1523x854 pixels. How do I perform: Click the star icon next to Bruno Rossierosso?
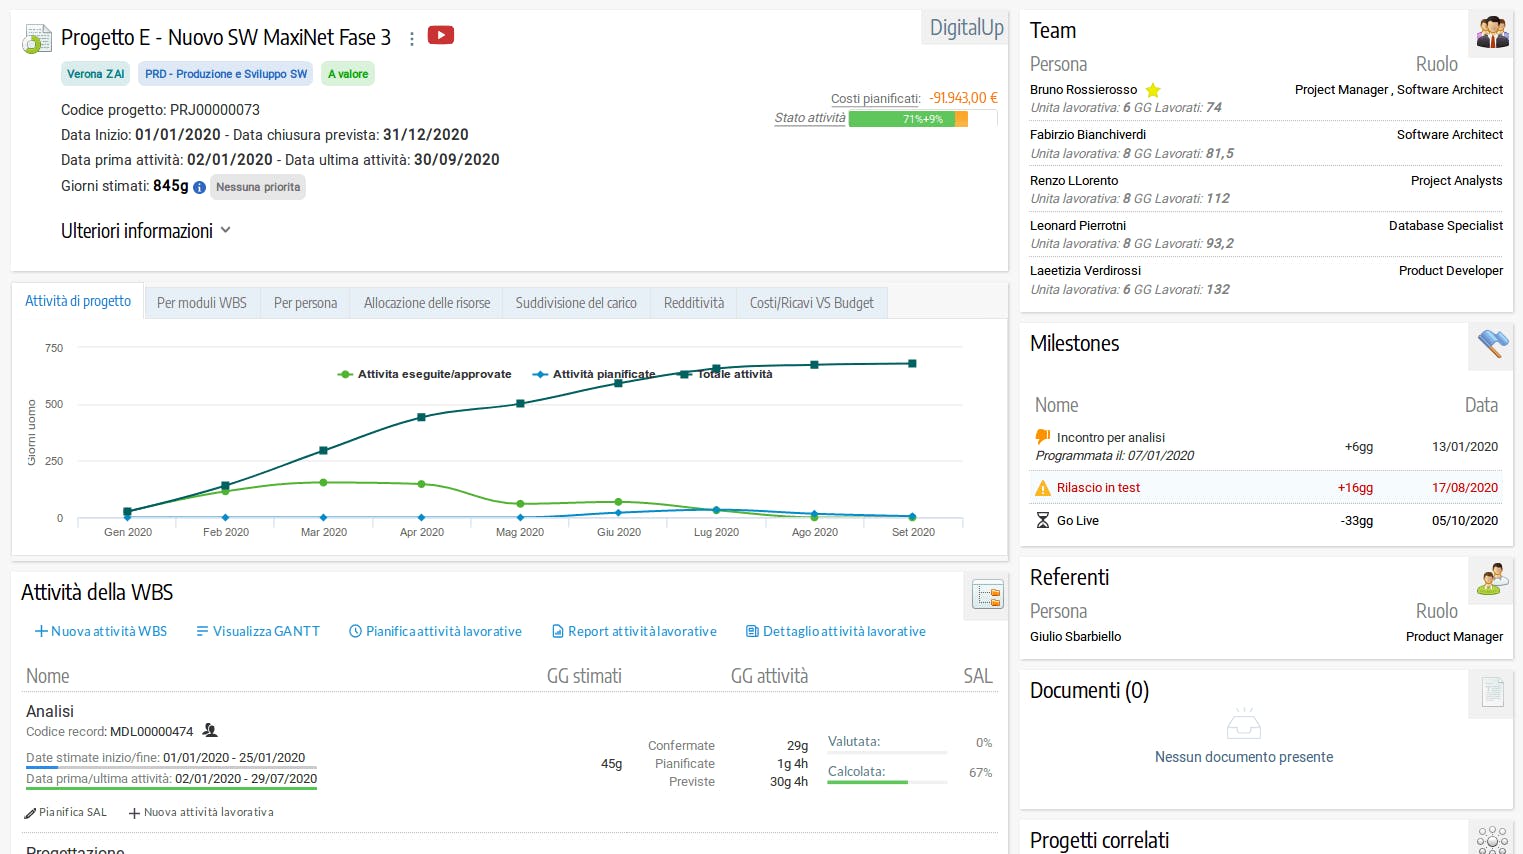tap(1153, 90)
